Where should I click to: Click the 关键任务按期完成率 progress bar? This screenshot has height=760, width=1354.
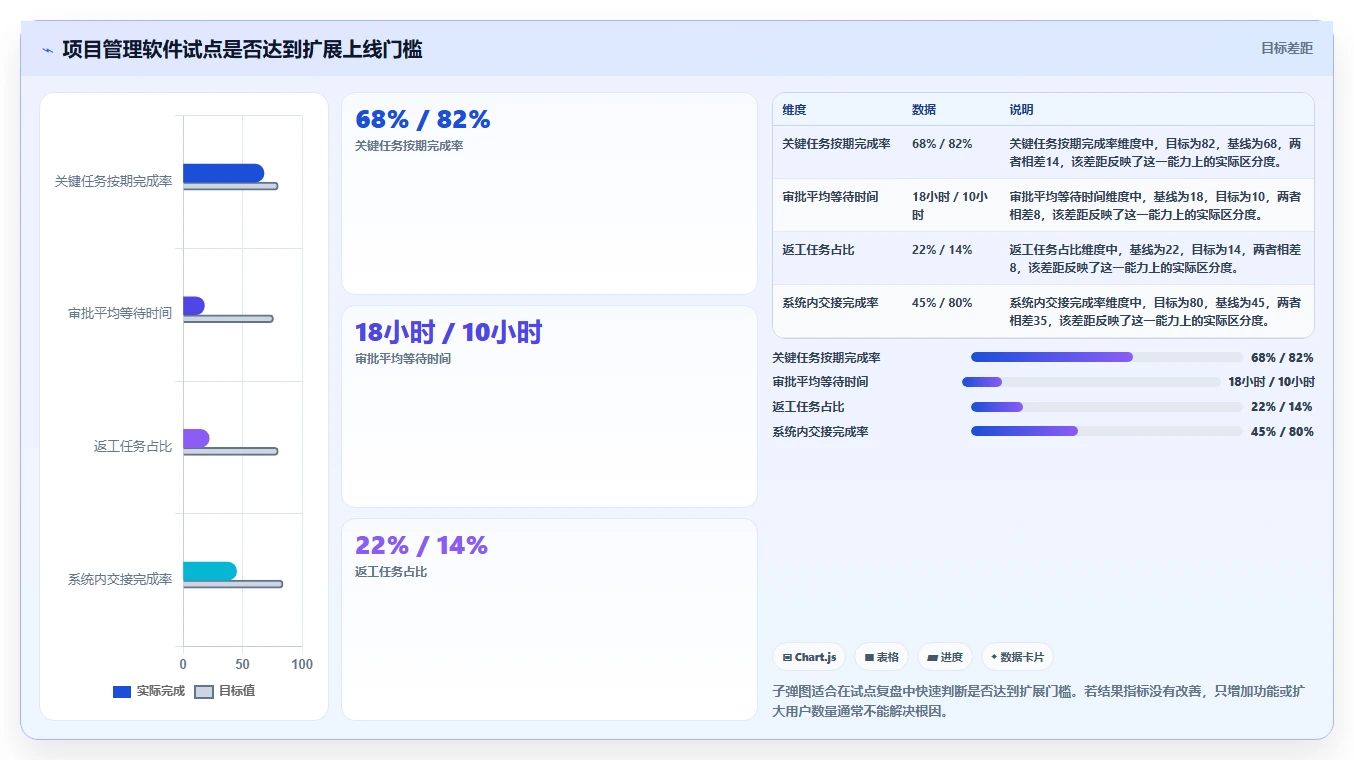point(1106,357)
